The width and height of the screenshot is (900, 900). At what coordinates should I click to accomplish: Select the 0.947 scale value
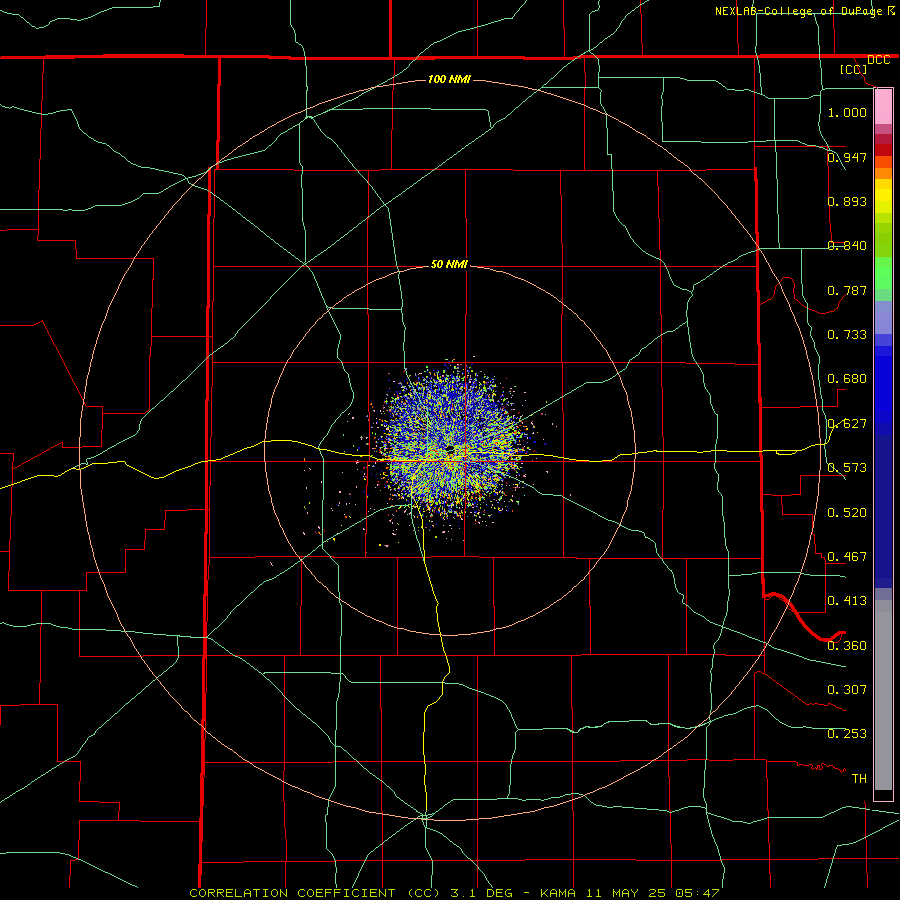point(847,157)
